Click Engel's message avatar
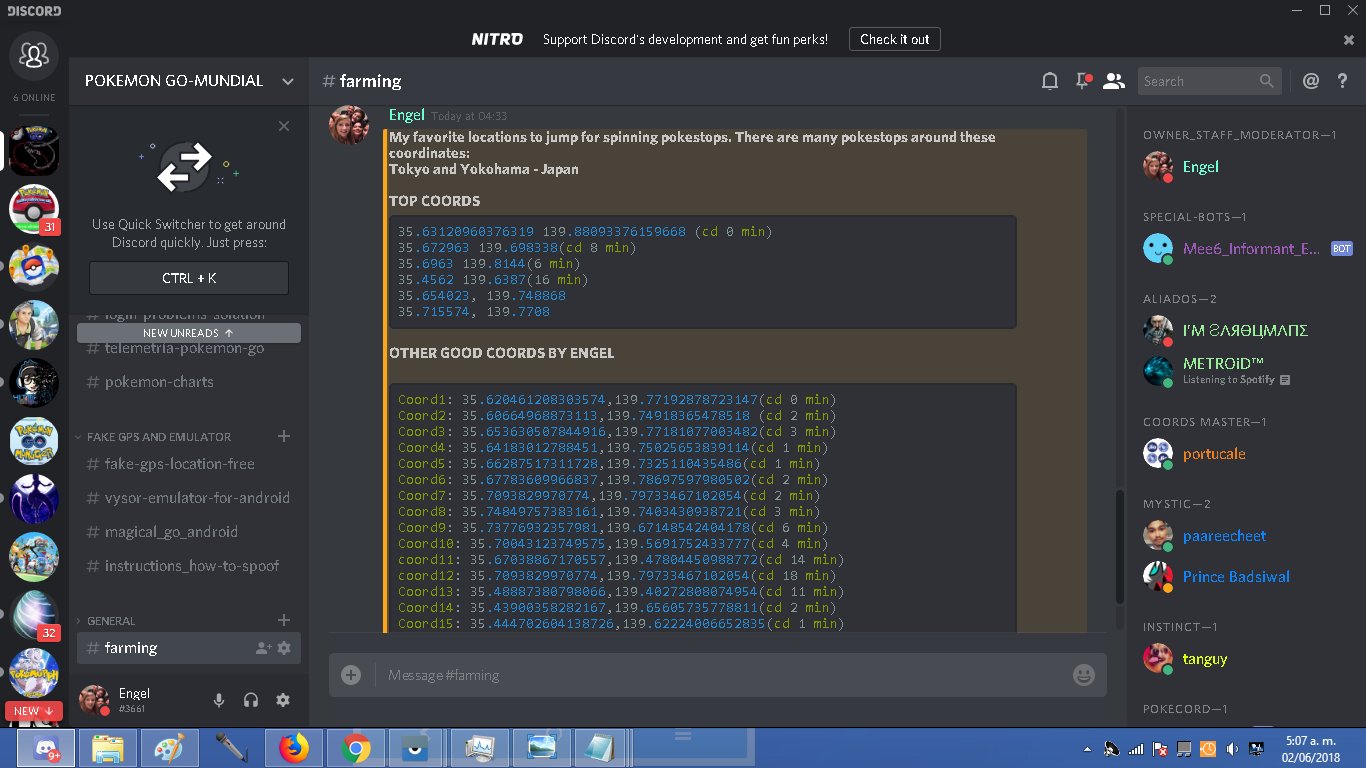 point(349,125)
